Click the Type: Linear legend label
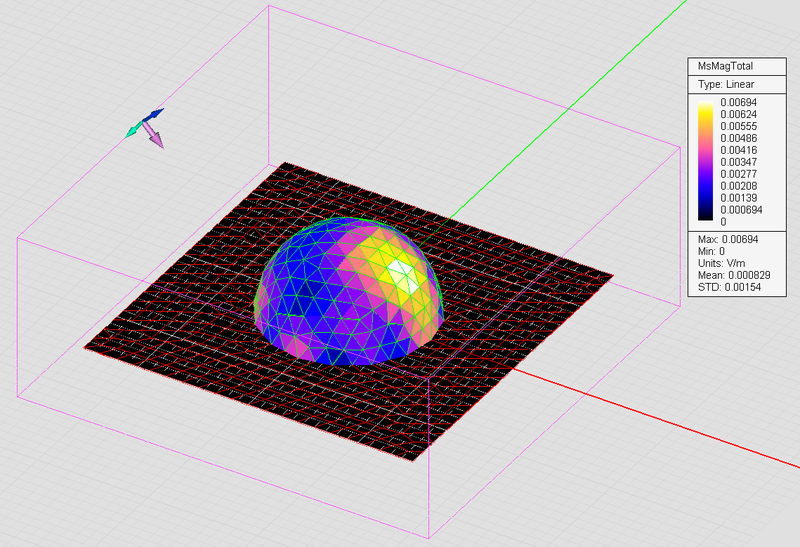This screenshot has height=547, width=800. pos(726,84)
